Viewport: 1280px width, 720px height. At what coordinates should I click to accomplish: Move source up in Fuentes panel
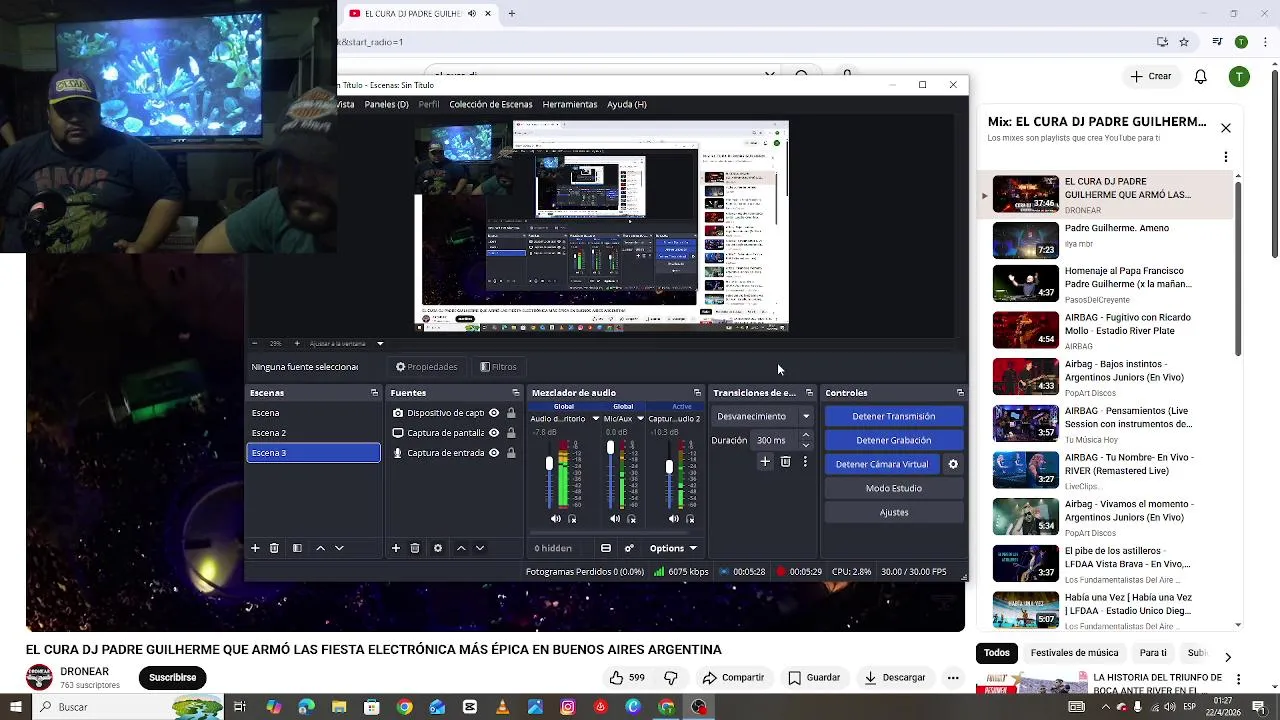coord(461,548)
